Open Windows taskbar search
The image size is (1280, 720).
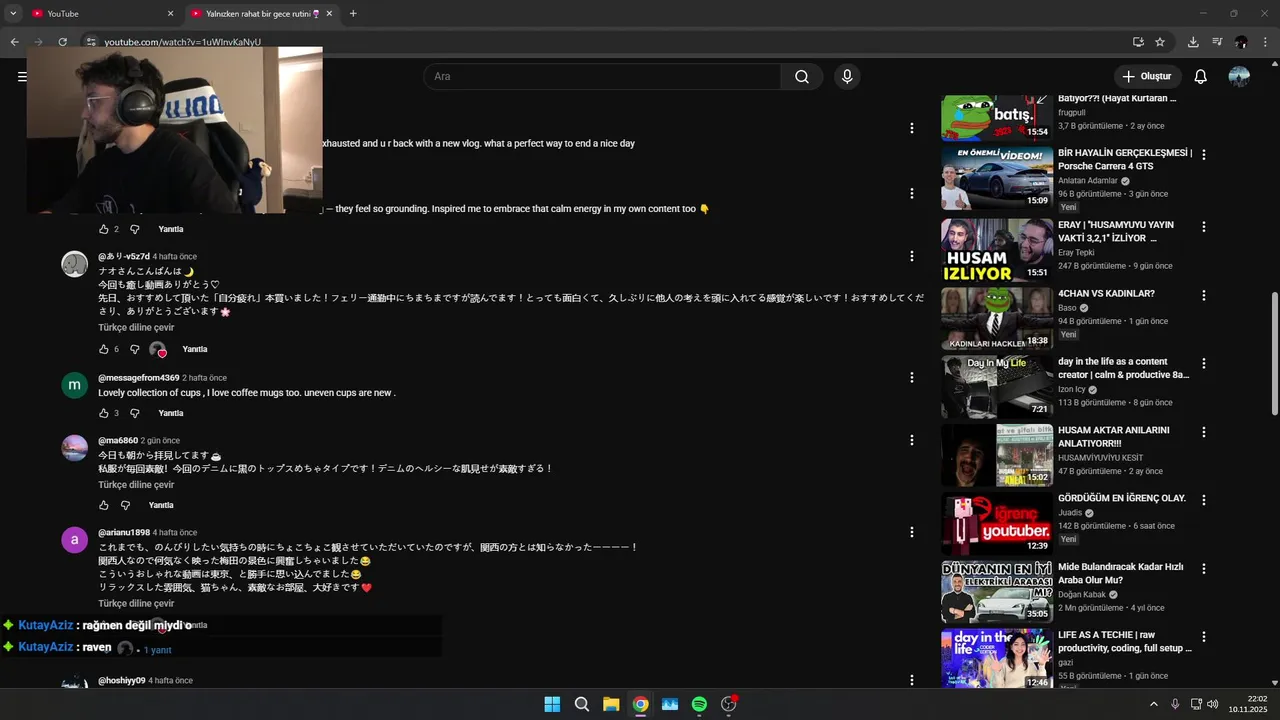pyautogui.click(x=581, y=704)
